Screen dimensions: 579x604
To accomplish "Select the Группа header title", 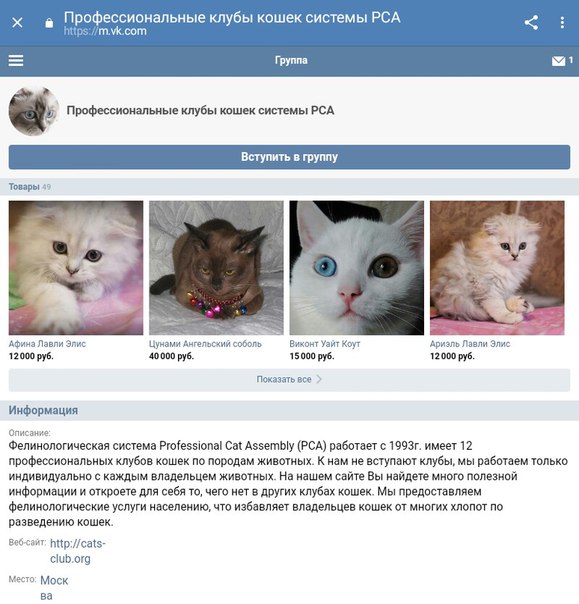I will 291,60.
